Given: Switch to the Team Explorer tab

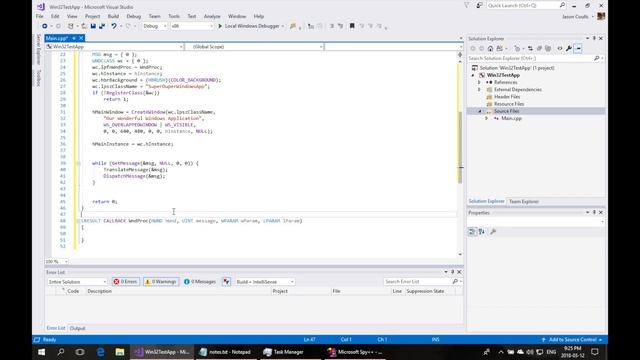Looking at the screenshot, I should 524,202.
